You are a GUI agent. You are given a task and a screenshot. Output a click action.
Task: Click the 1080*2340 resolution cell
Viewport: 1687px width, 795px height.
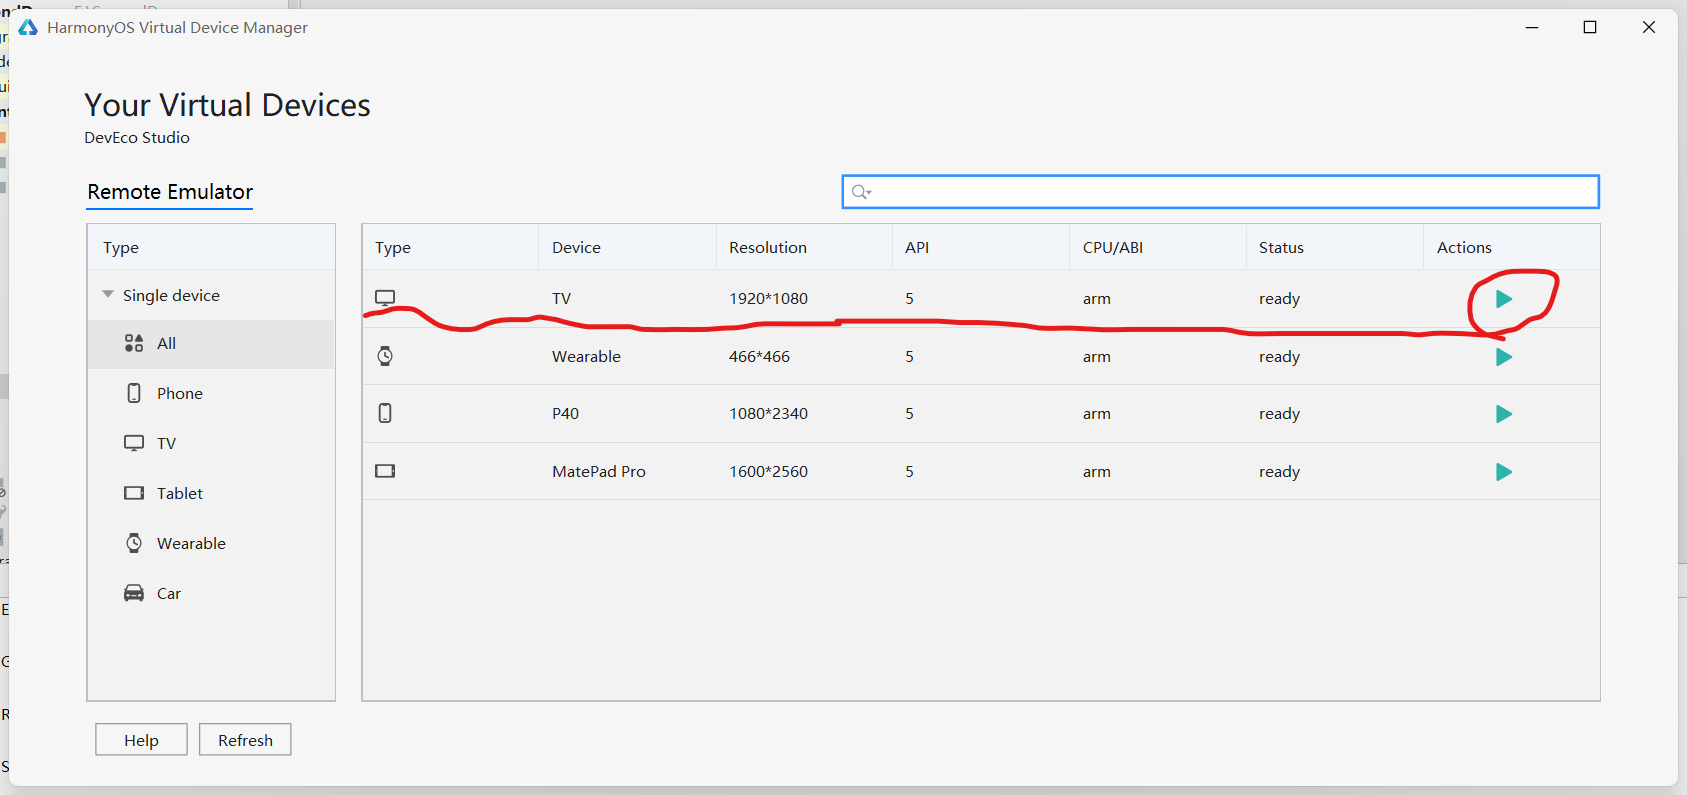(768, 414)
